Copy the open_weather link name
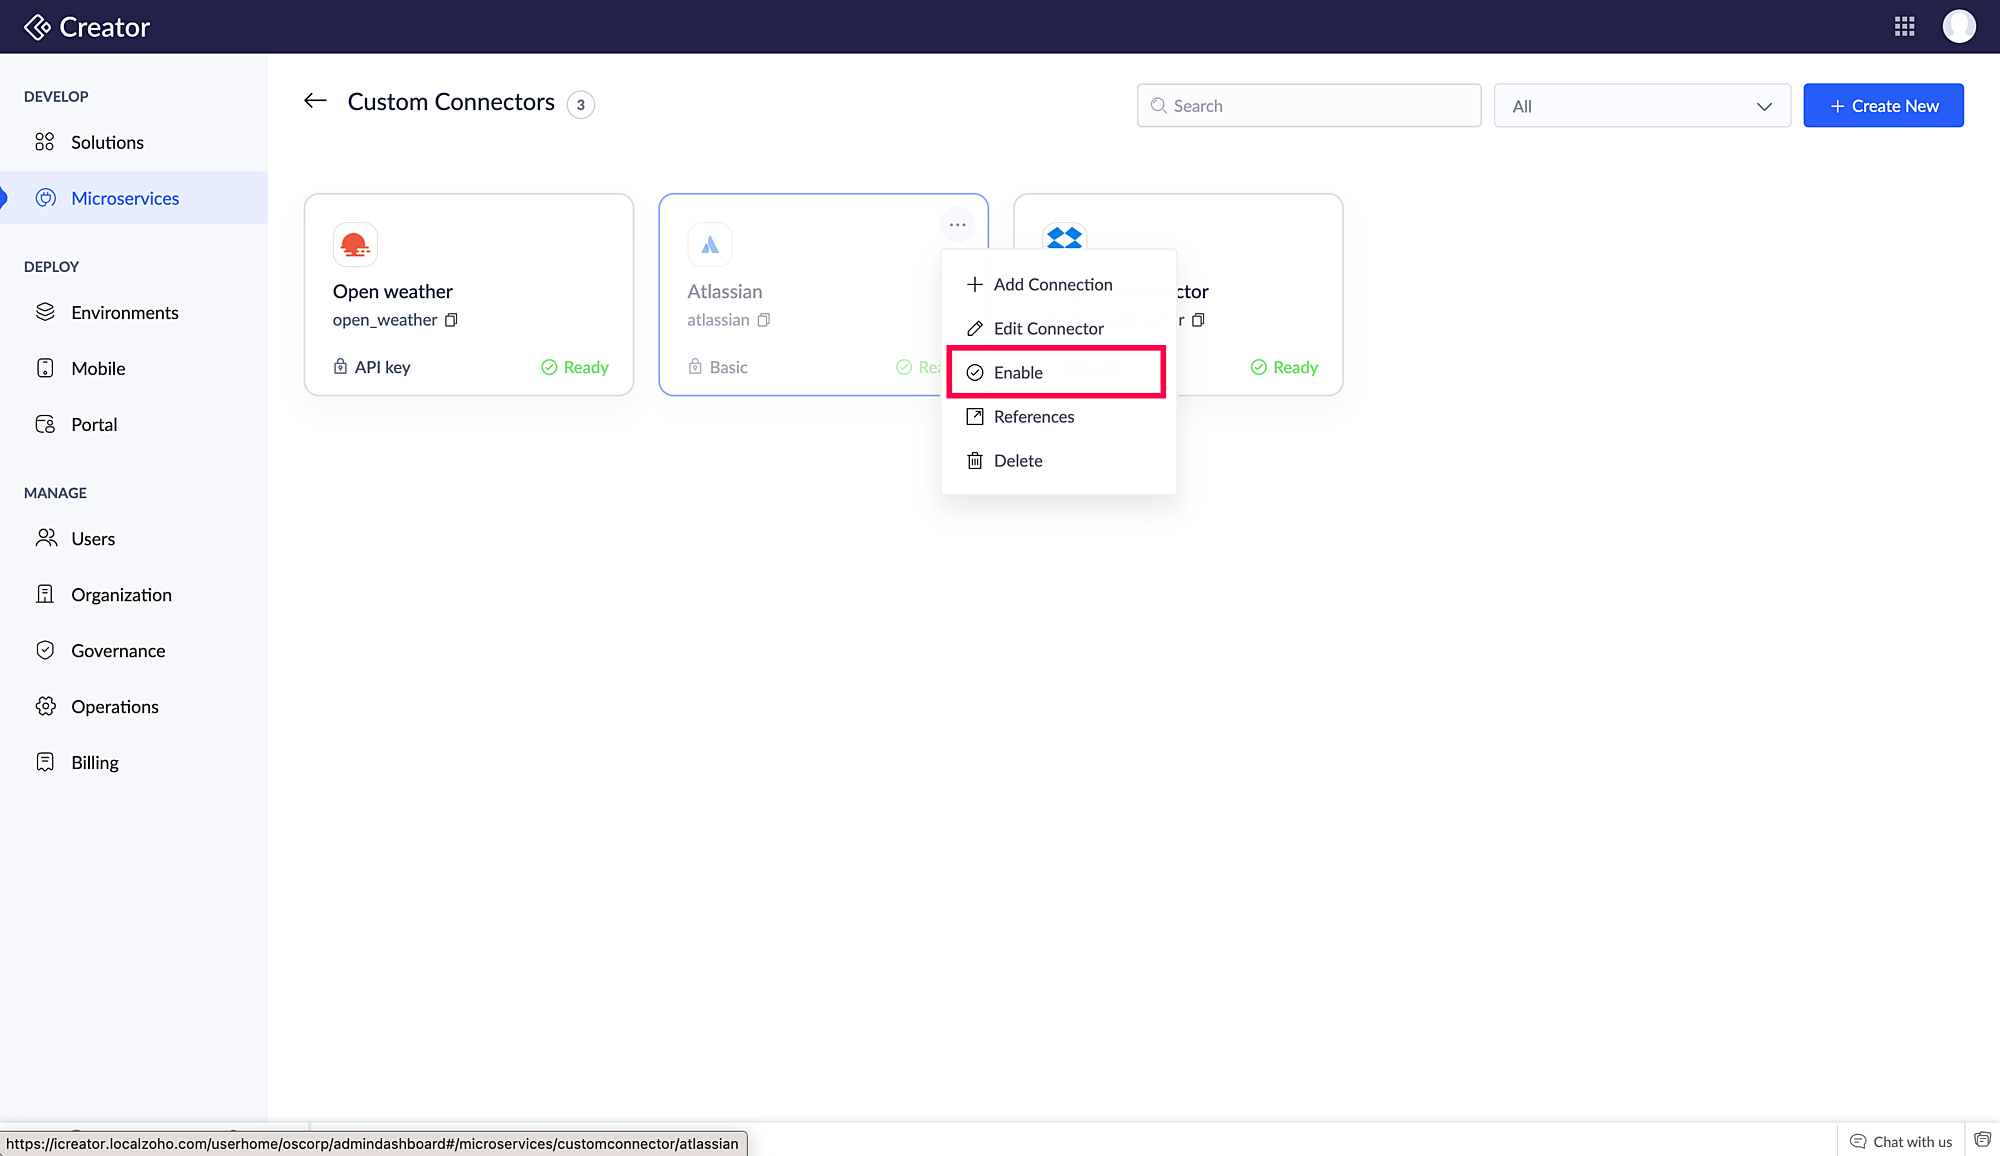This screenshot has width=2000, height=1156. coord(451,320)
